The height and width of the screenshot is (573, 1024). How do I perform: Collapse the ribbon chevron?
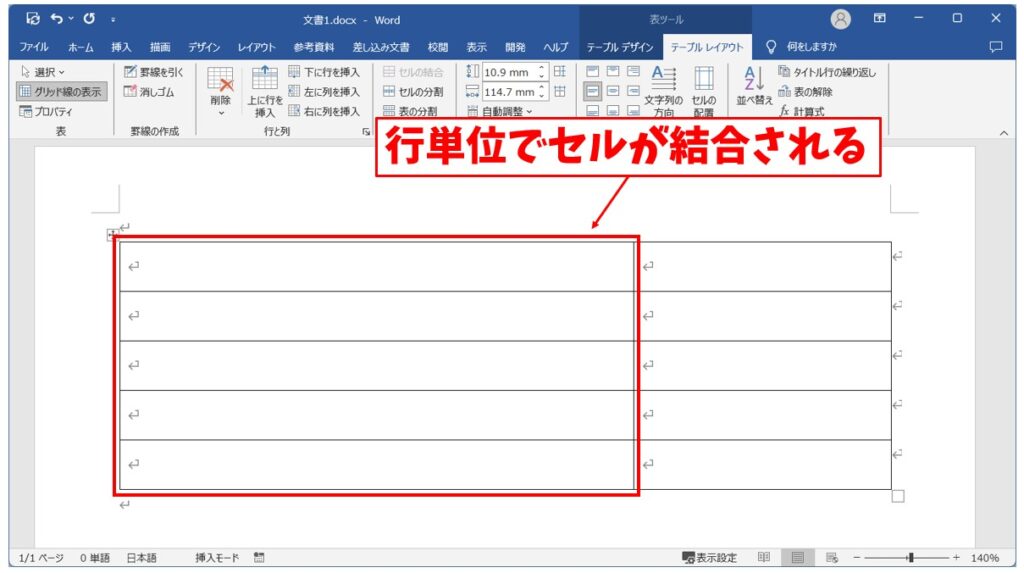point(1004,133)
